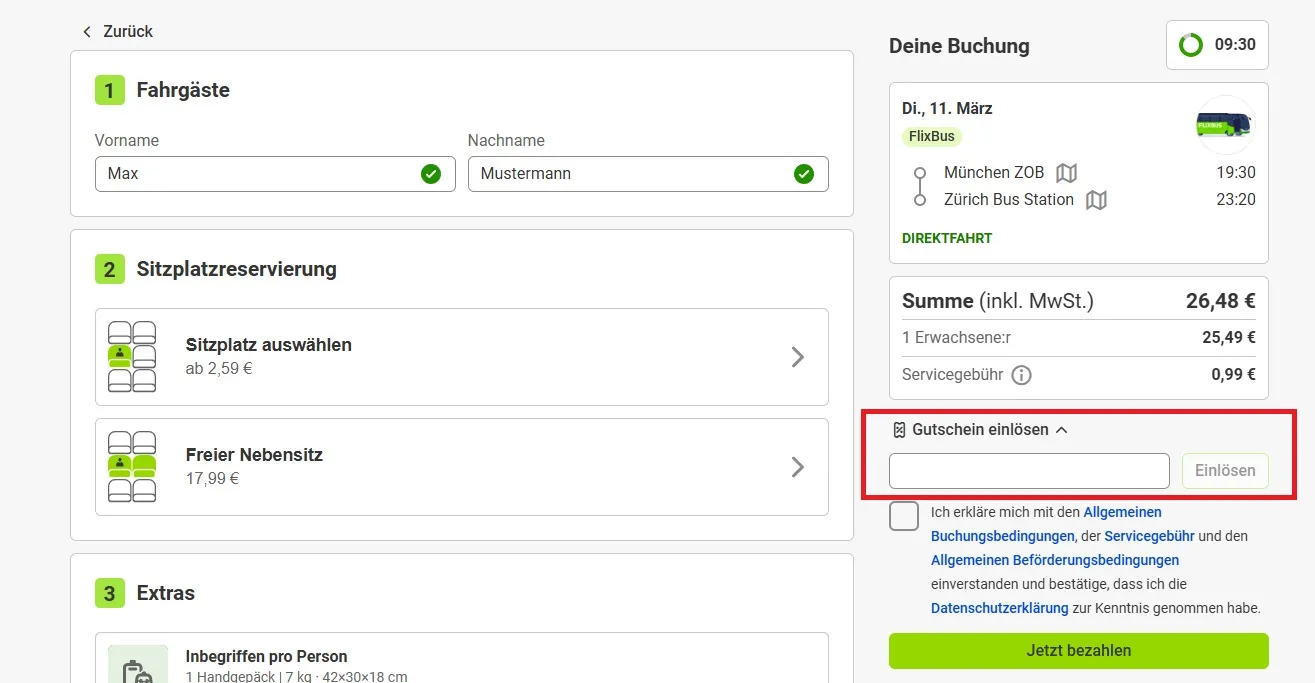Image resolution: width=1315 pixels, height=683 pixels.
Task: Tick the Buchungsbedingungen agreement checkbox
Action: point(903,516)
